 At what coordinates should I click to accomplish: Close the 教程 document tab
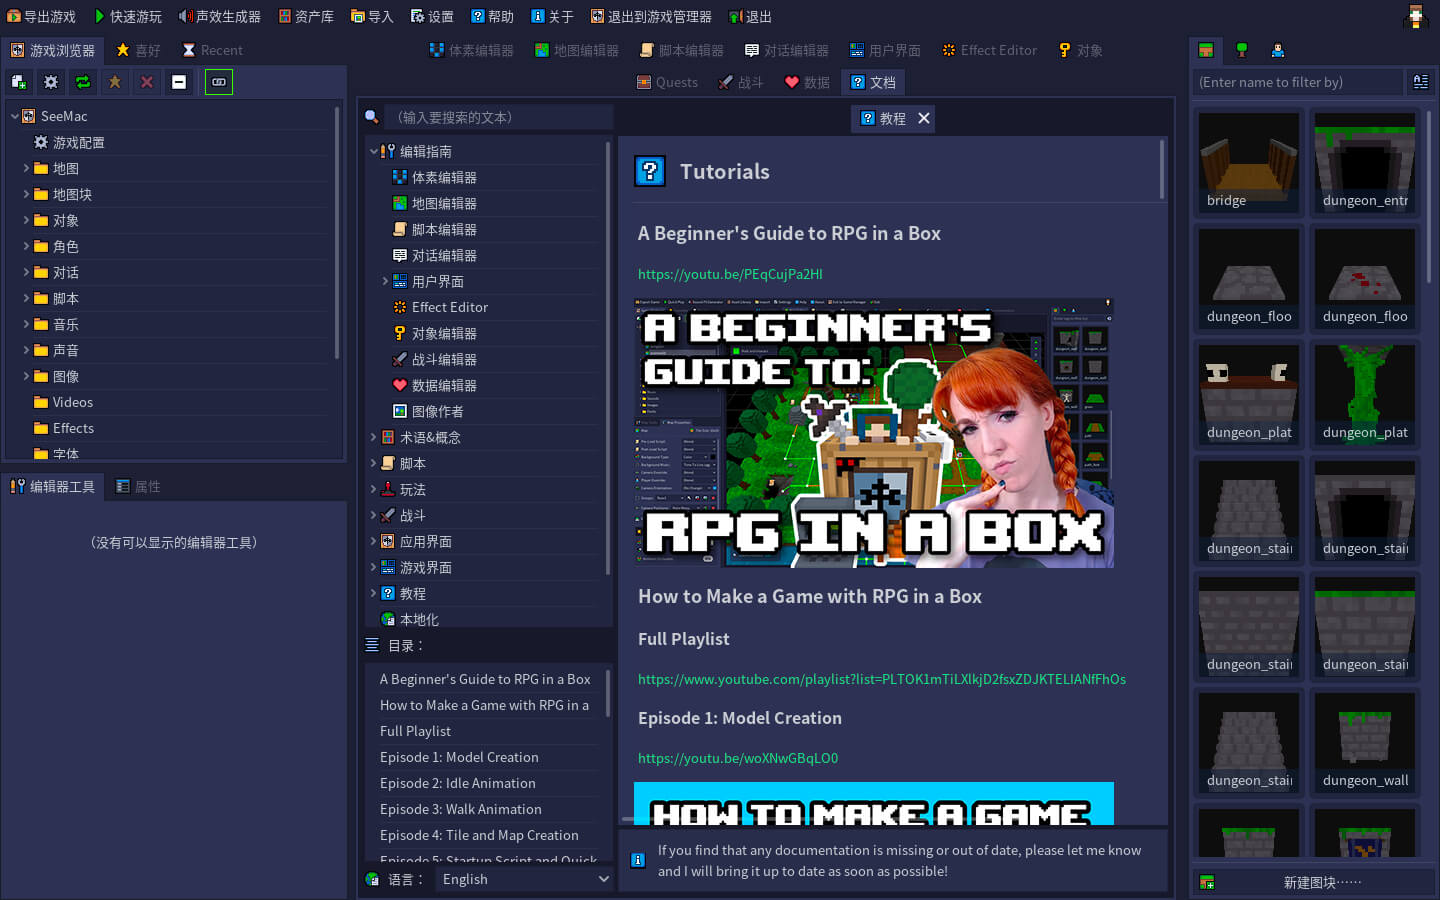point(924,118)
